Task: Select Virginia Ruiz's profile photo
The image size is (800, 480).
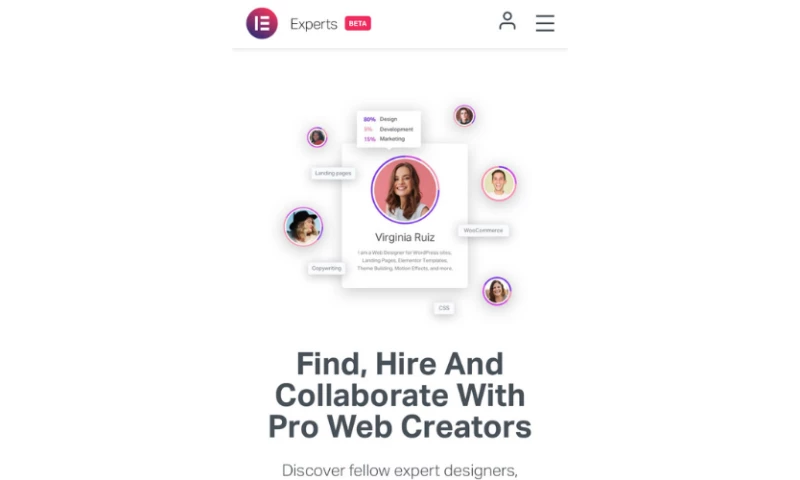Action: pos(405,190)
